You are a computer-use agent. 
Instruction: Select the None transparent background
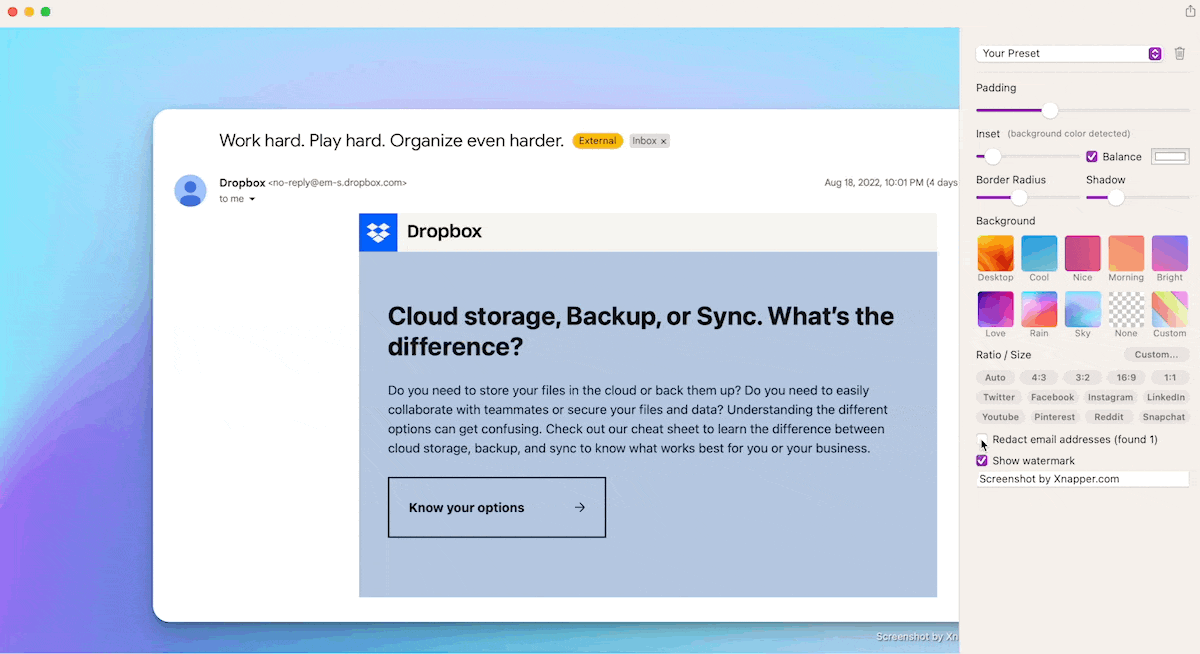point(1126,309)
